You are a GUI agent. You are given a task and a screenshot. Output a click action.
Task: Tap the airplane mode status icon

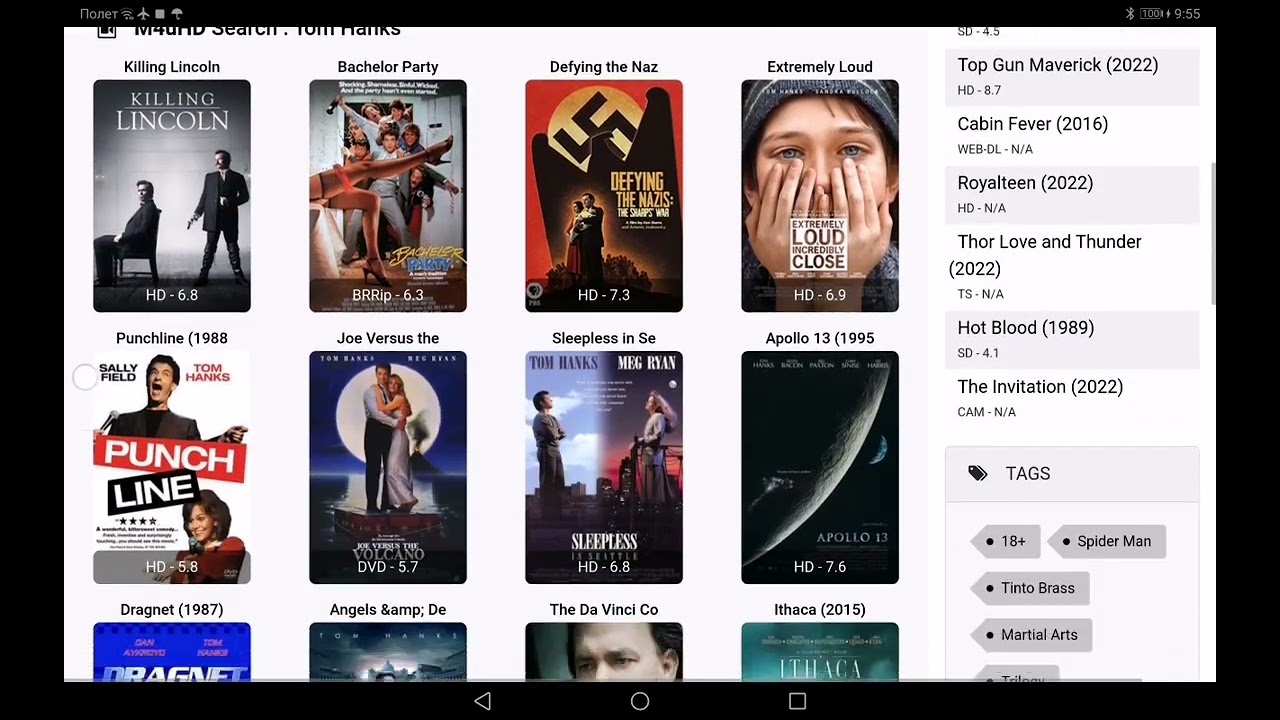tap(143, 14)
